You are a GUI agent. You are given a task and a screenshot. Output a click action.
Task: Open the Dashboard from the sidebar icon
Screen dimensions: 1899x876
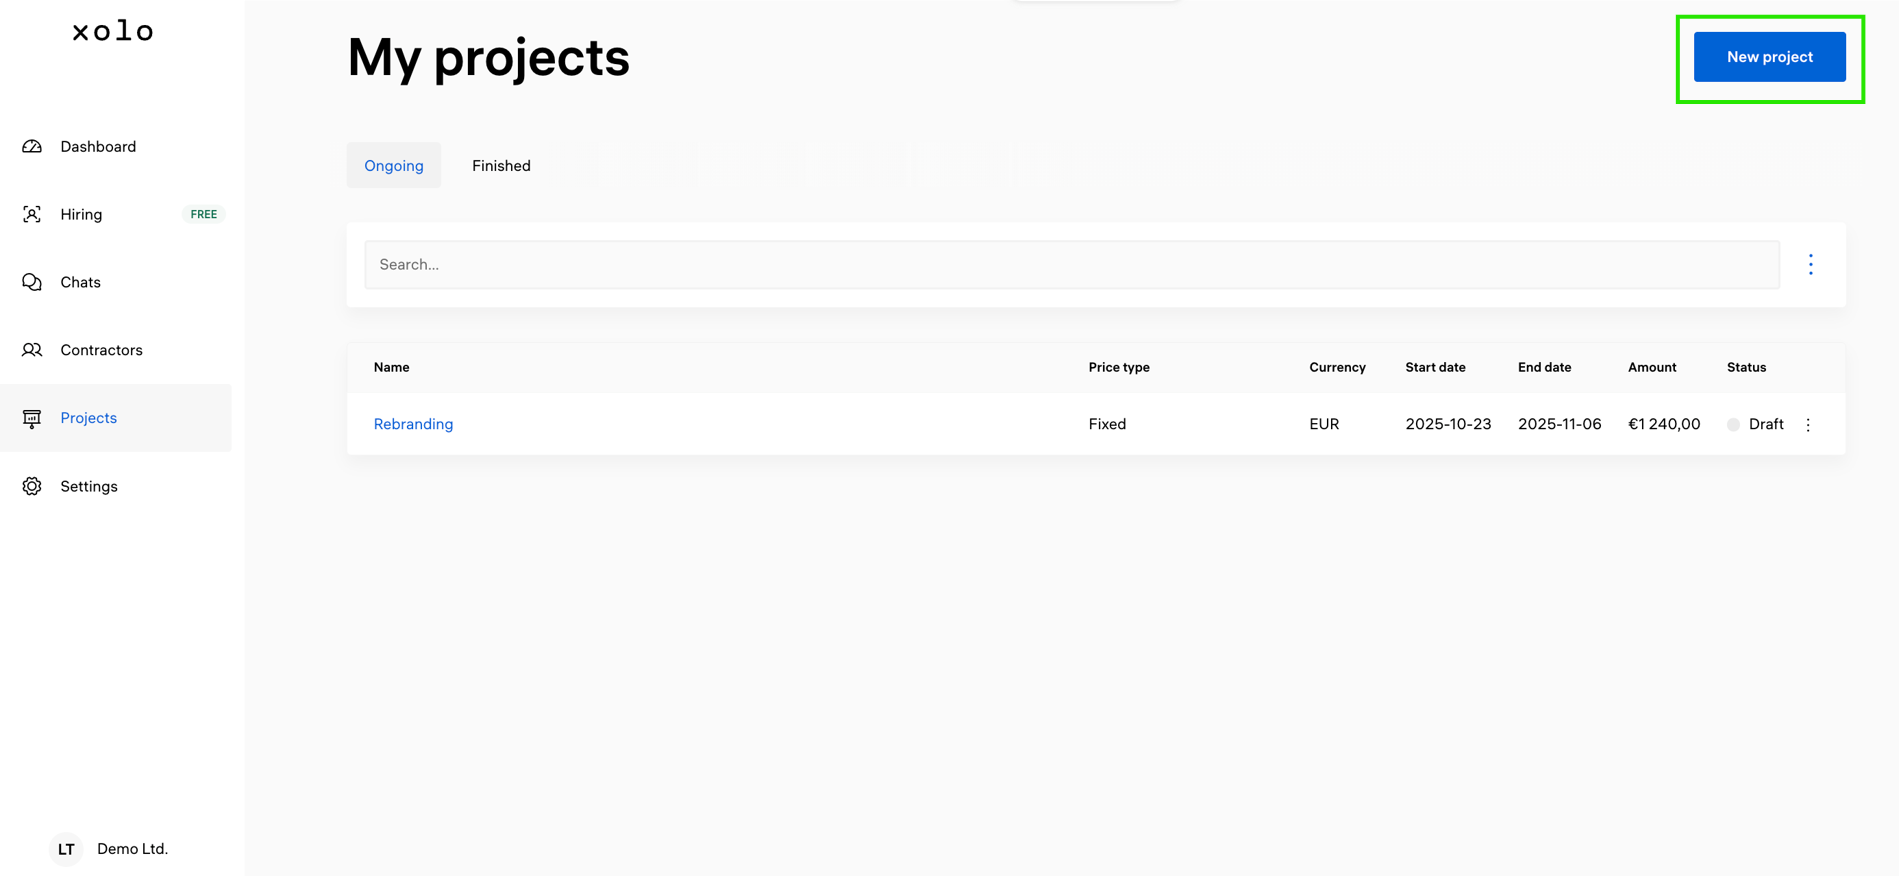[x=31, y=146]
